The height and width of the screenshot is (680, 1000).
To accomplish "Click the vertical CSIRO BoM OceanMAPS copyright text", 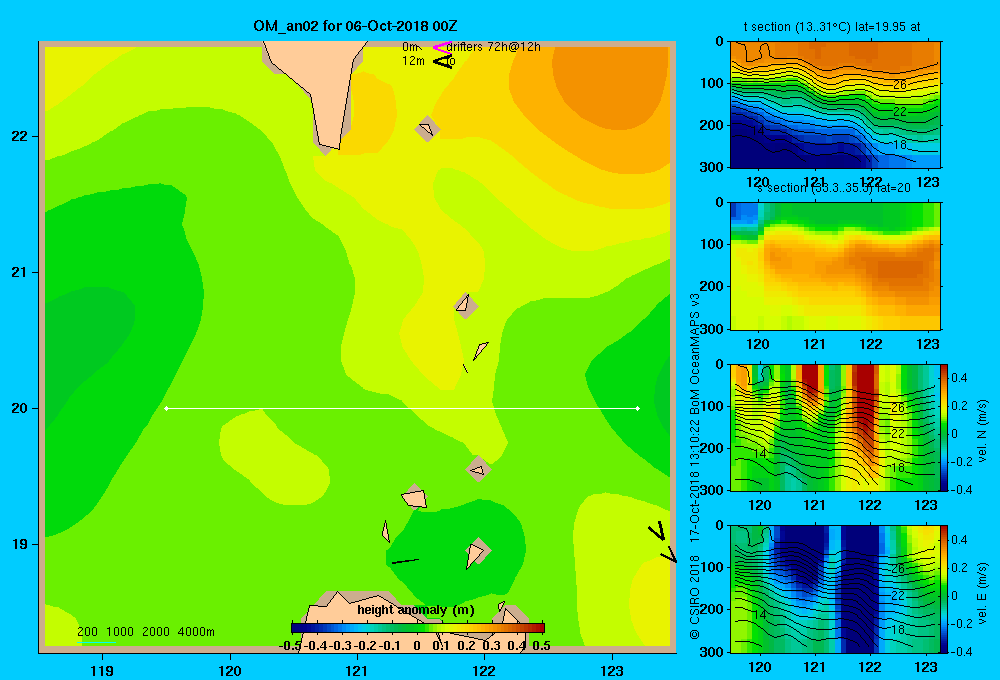I will [x=695, y=466].
